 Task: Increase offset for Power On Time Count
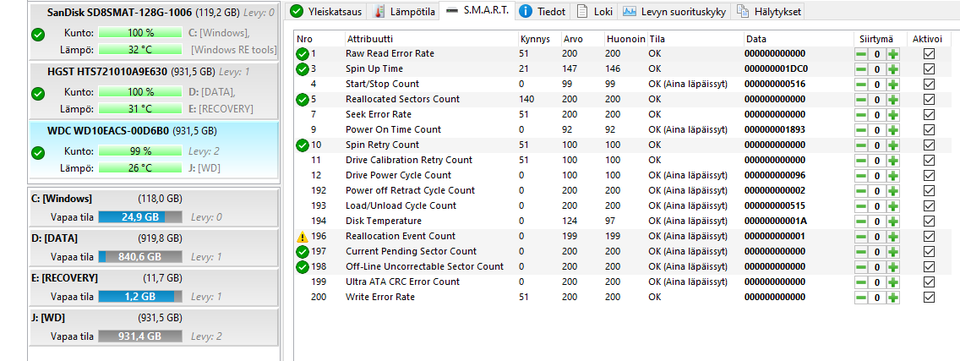pos(893,130)
